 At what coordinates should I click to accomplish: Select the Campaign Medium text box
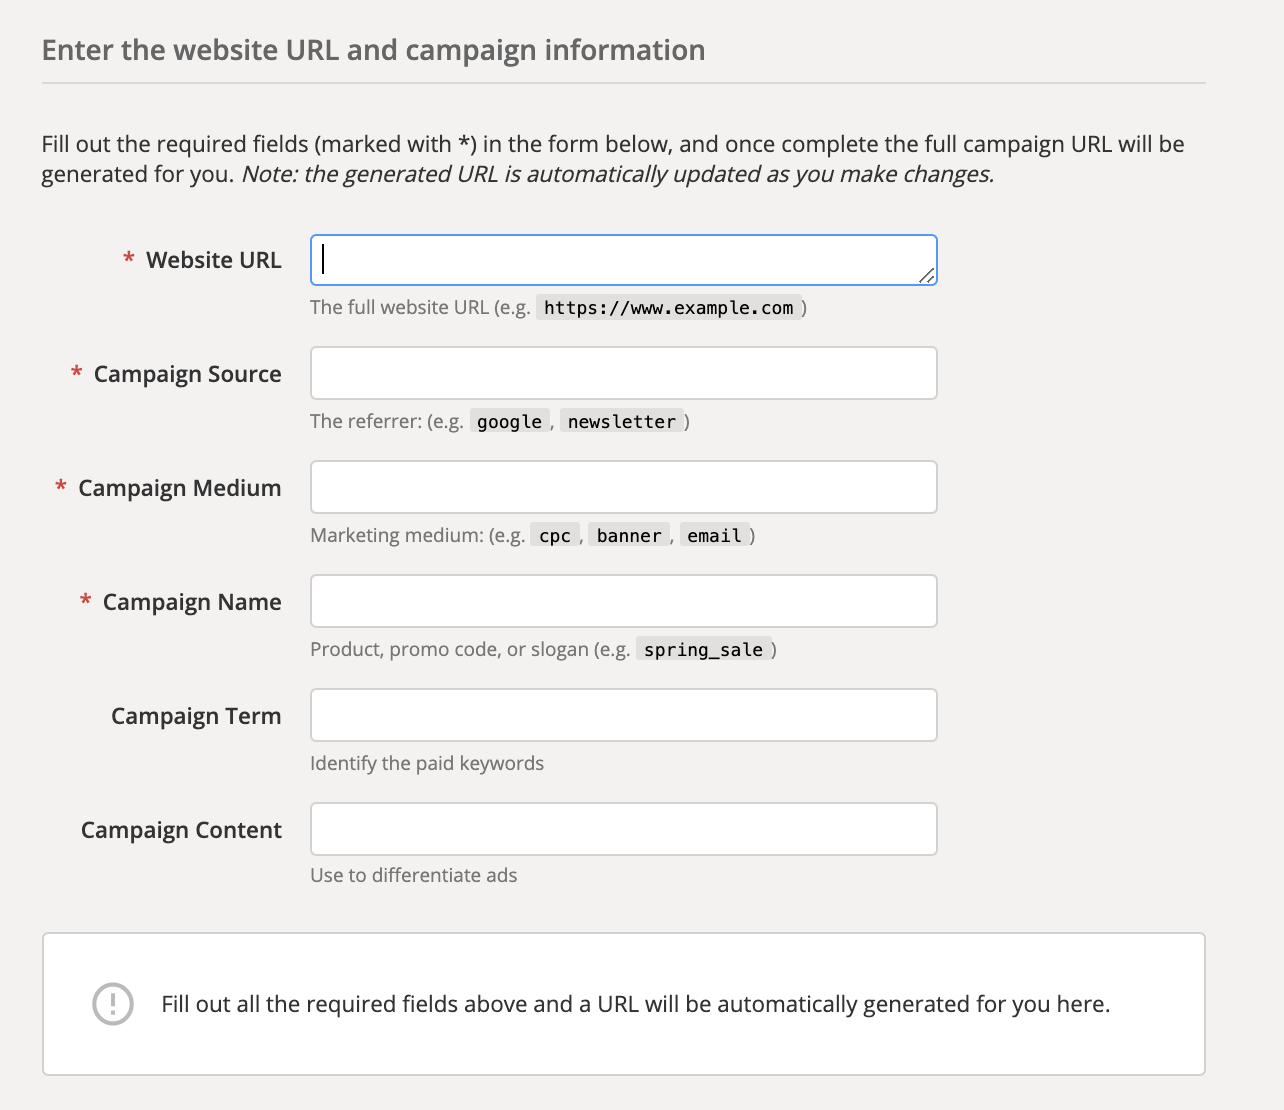click(623, 487)
